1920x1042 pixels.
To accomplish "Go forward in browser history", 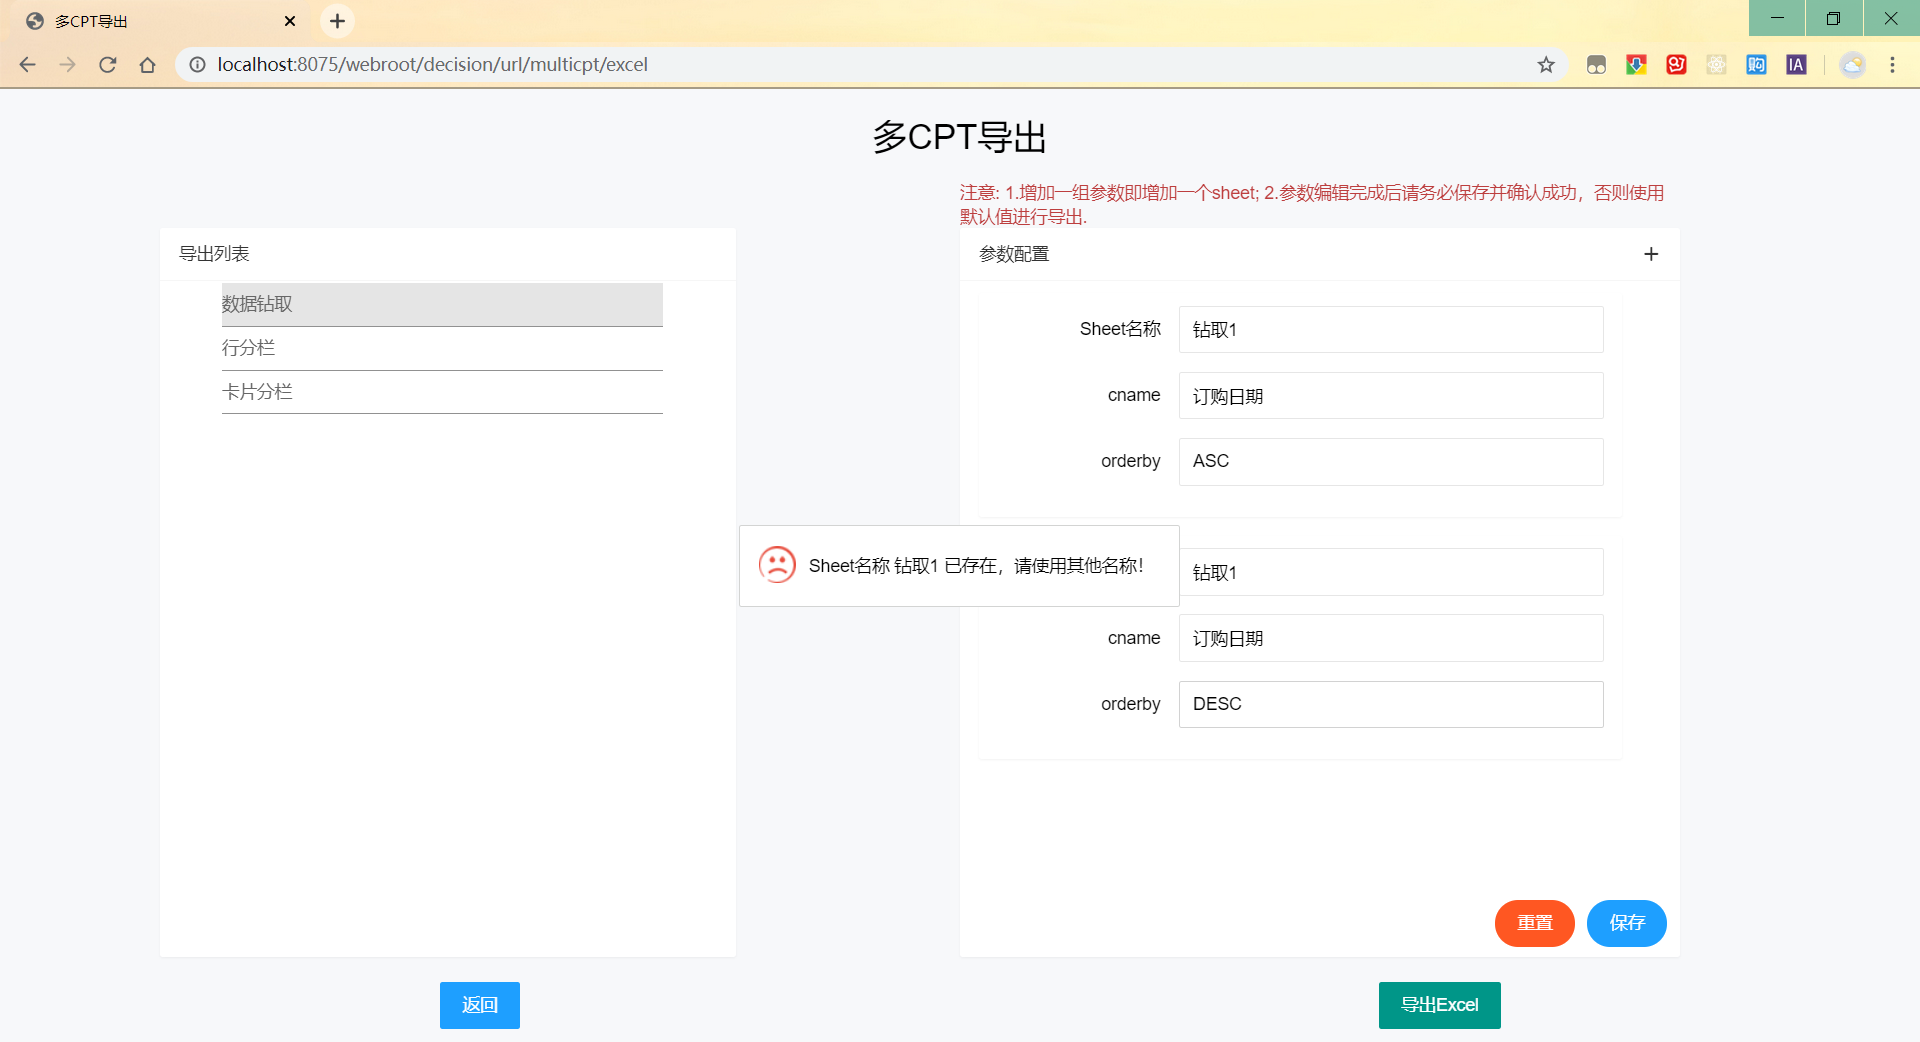I will pos(67,65).
